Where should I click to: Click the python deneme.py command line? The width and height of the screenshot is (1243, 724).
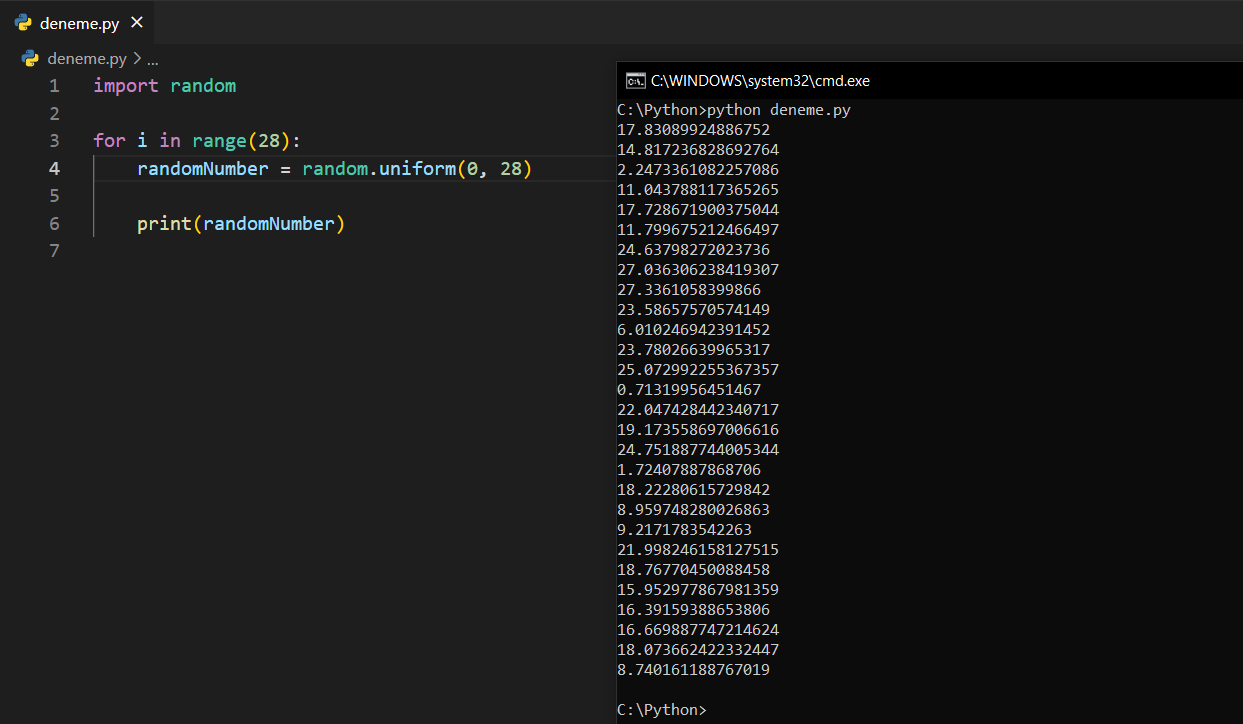734,110
